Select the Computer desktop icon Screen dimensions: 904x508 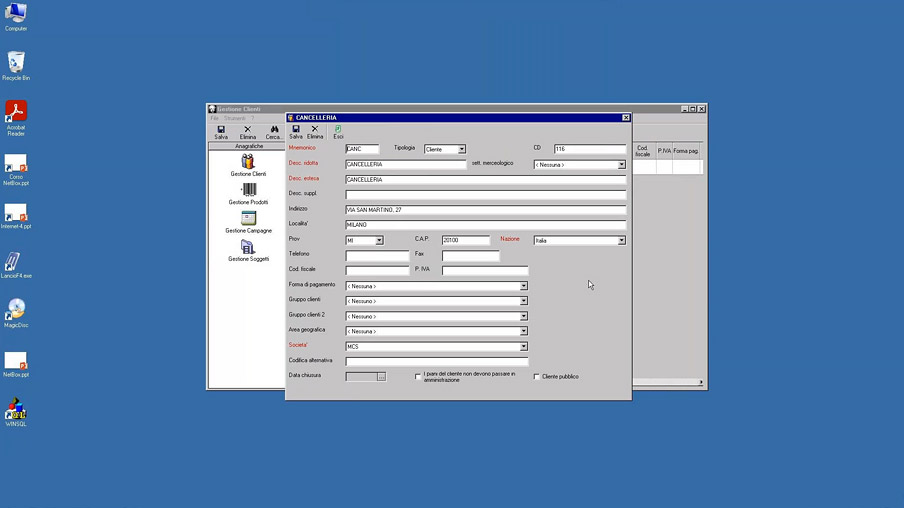(16, 17)
